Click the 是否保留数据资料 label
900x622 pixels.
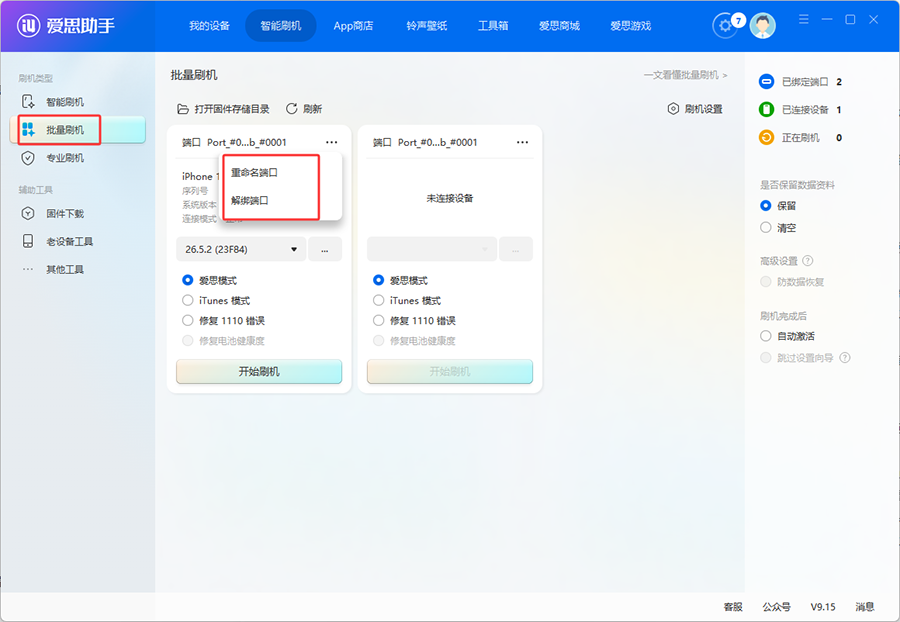(x=798, y=185)
